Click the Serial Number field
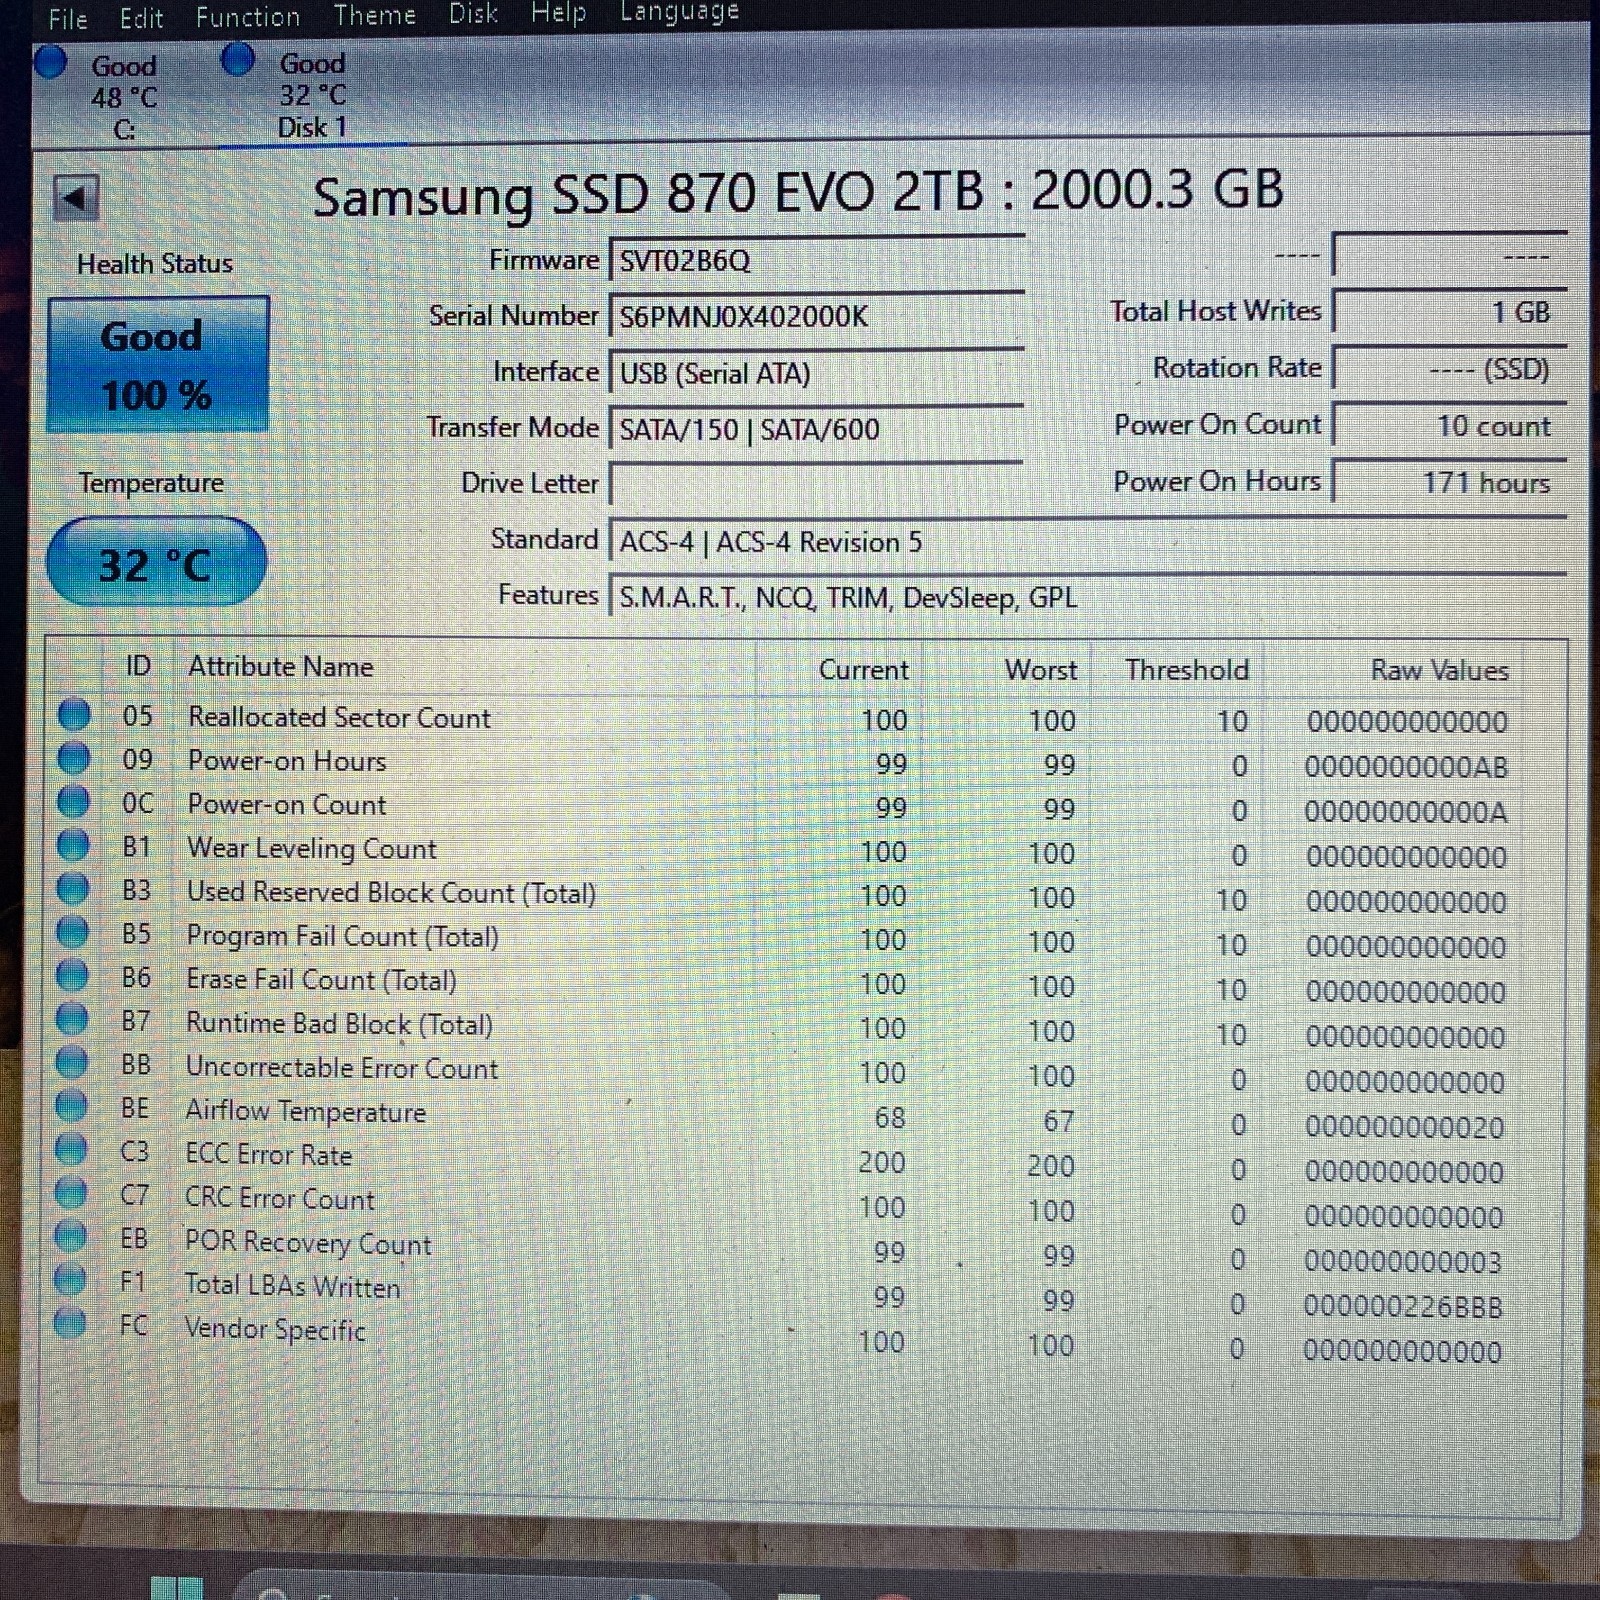The width and height of the screenshot is (1600, 1600). [816, 316]
